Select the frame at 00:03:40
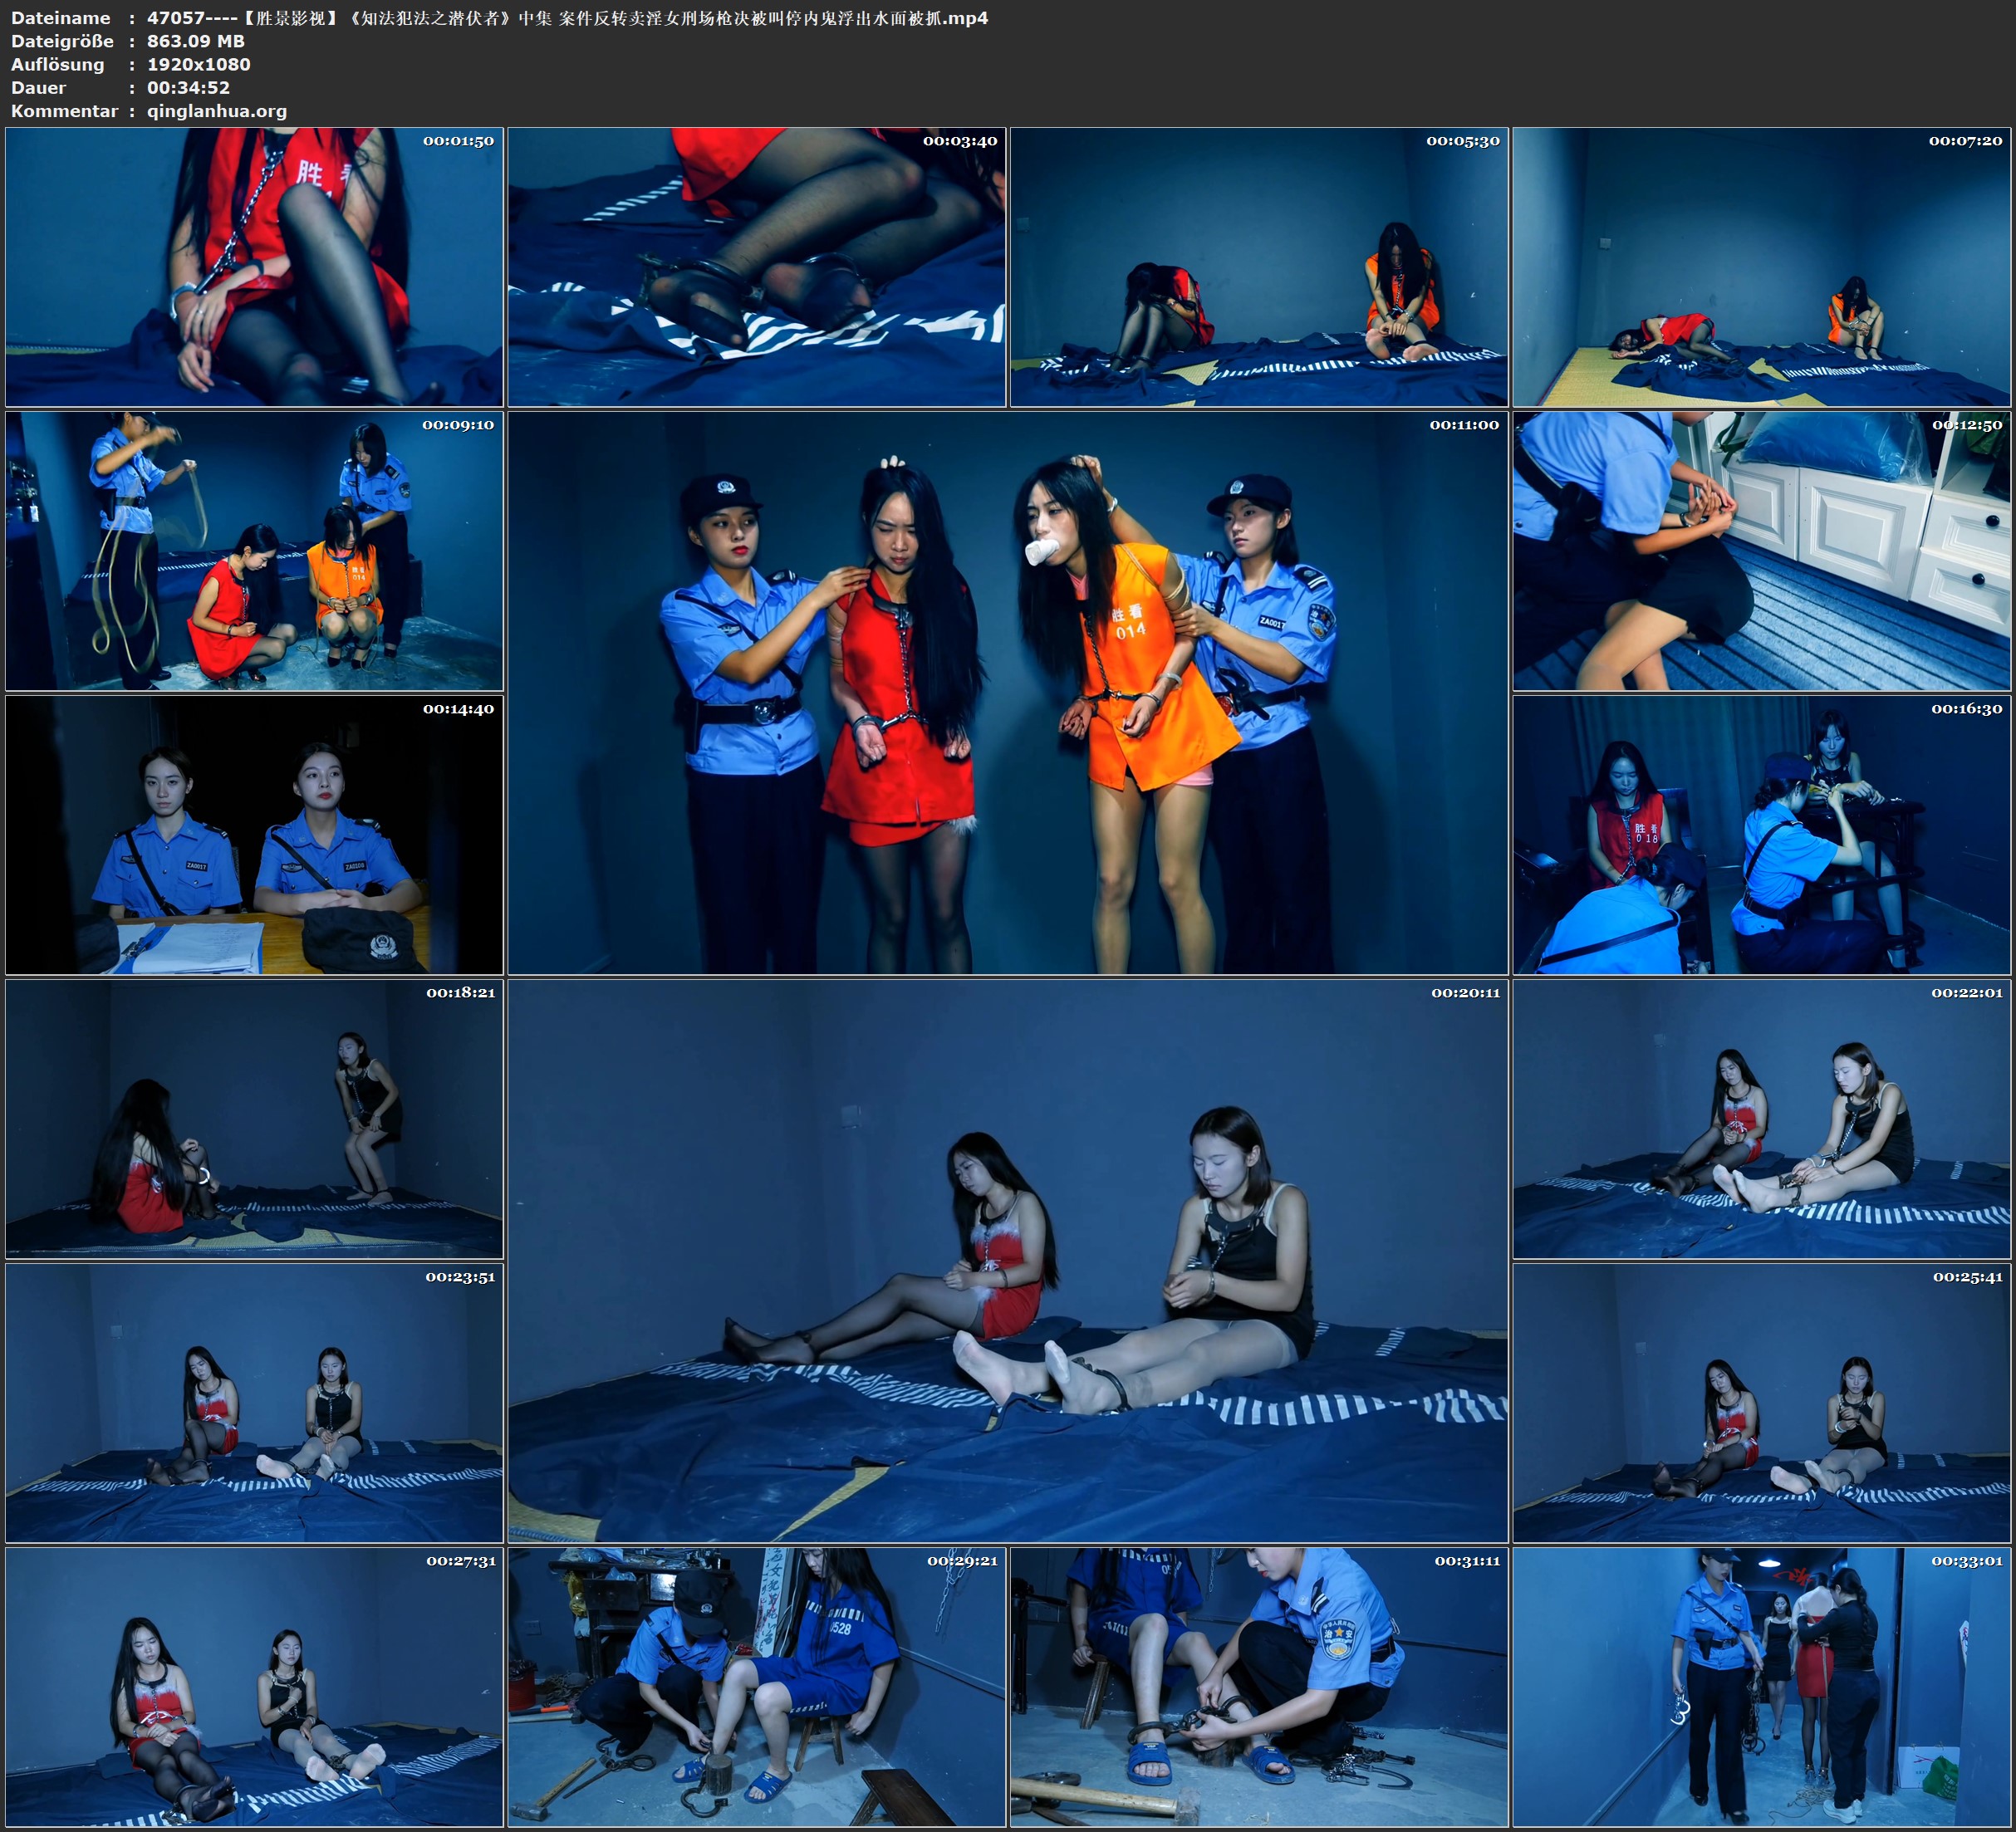This screenshot has width=2016, height=1832. 756,267
